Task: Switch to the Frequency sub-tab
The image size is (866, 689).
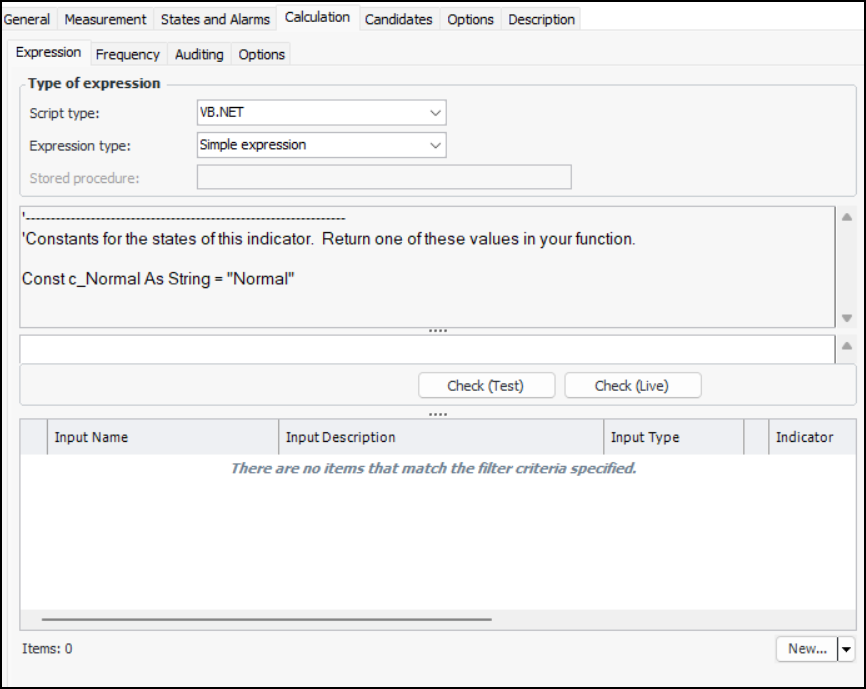Action: coord(127,54)
